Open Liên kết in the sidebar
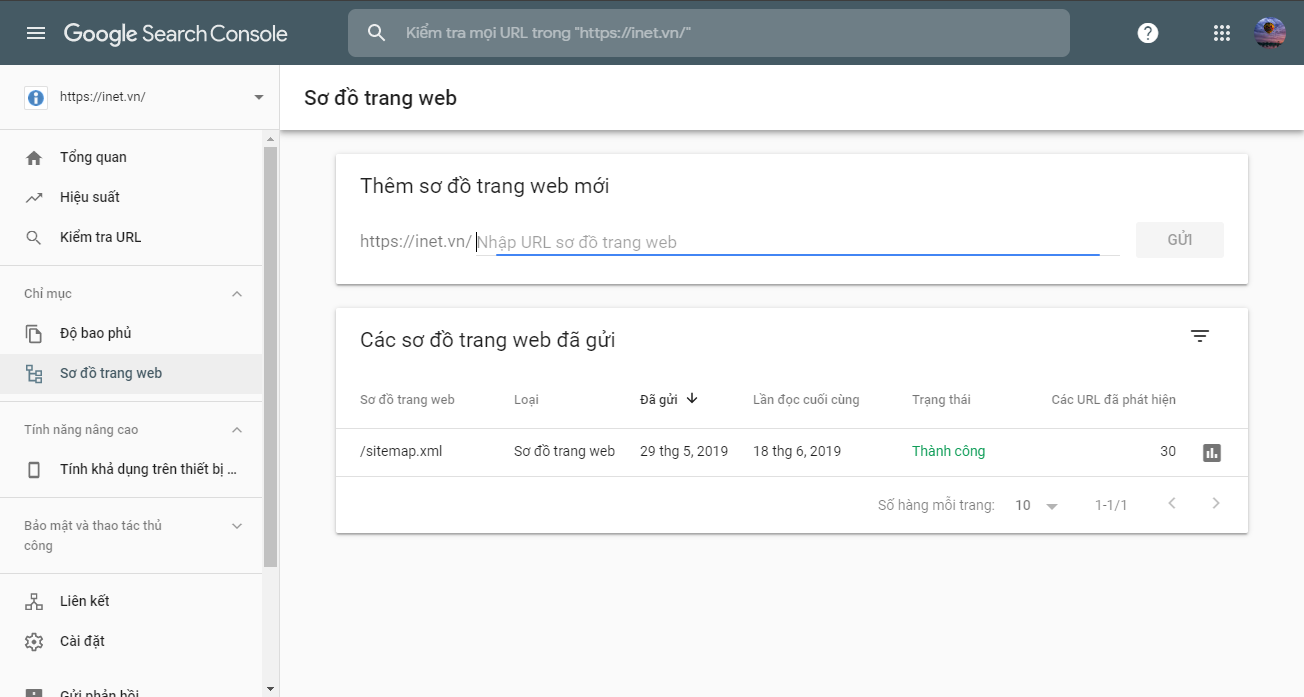Viewport: 1304px width, 697px height. (131, 601)
